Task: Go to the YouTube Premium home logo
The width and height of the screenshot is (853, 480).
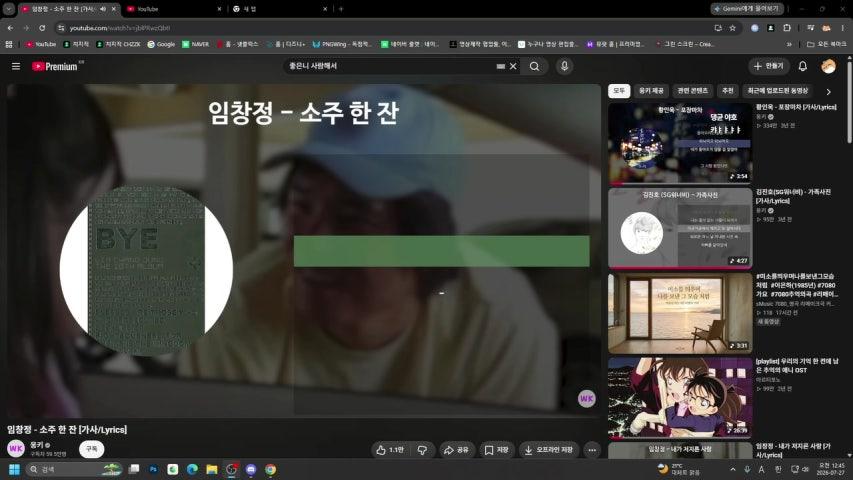Action: point(55,66)
